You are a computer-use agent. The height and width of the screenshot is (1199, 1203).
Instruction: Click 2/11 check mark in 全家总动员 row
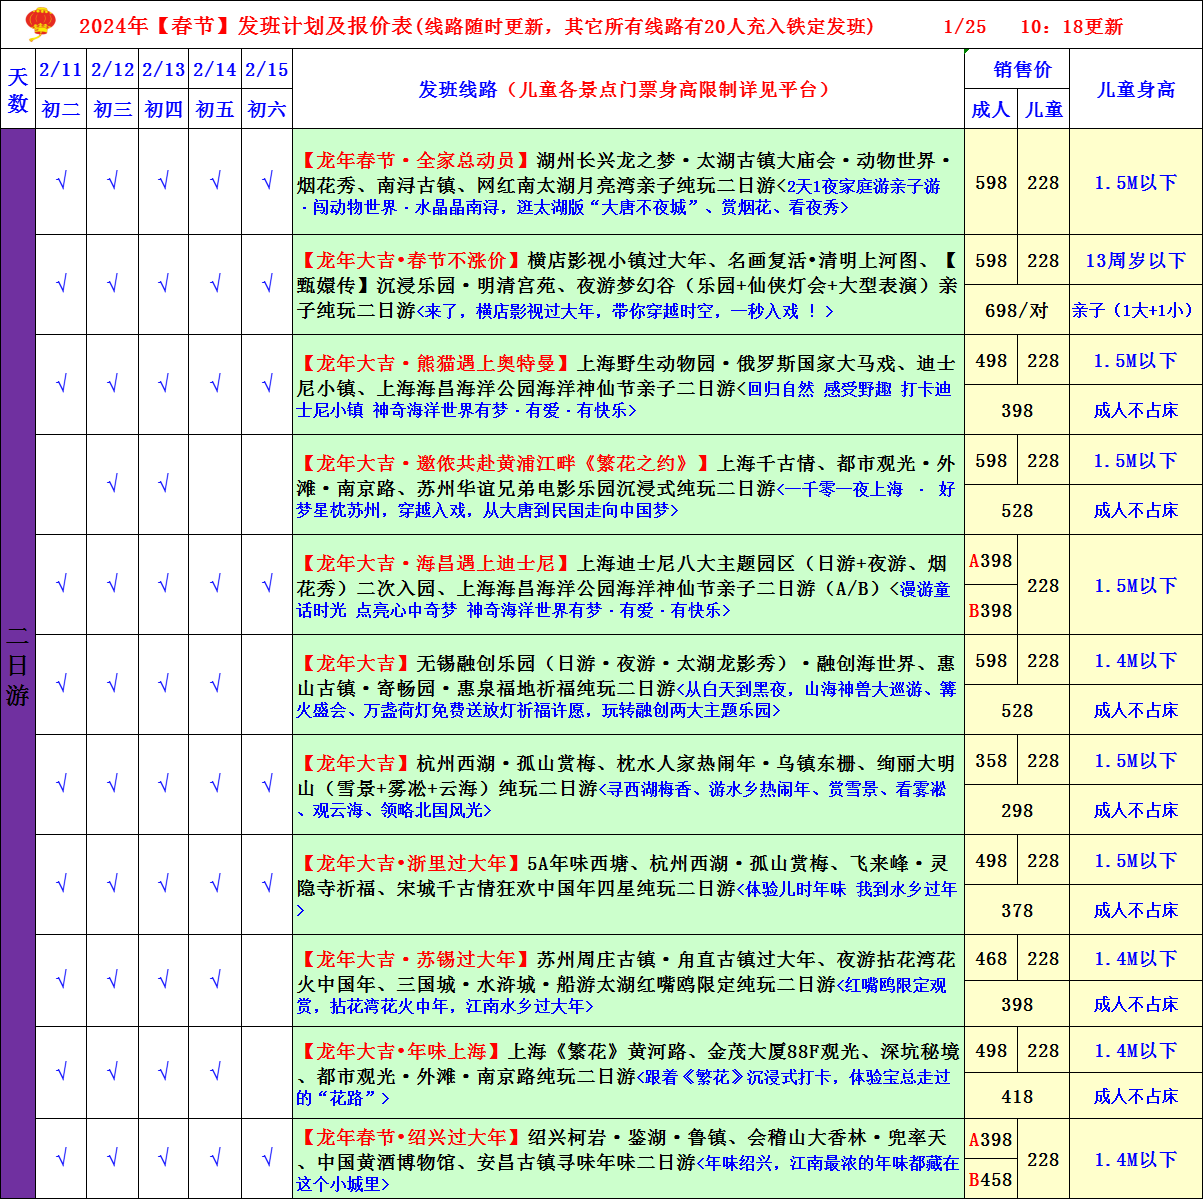pyautogui.click(x=61, y=183)
